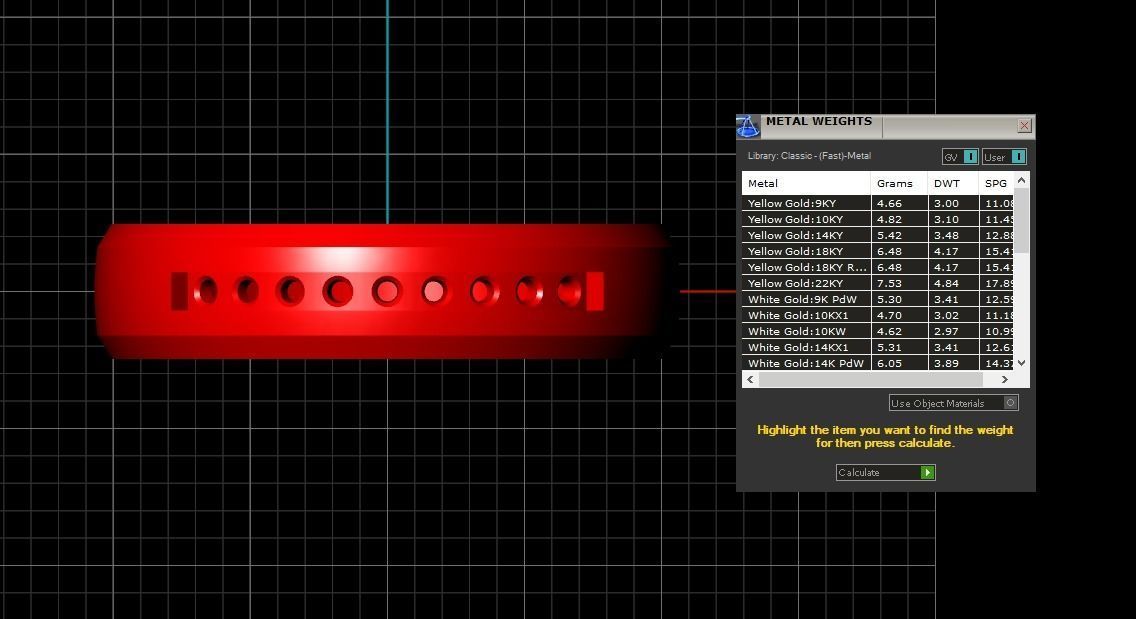Click the 2.97 DWT value

coord(946,331)
